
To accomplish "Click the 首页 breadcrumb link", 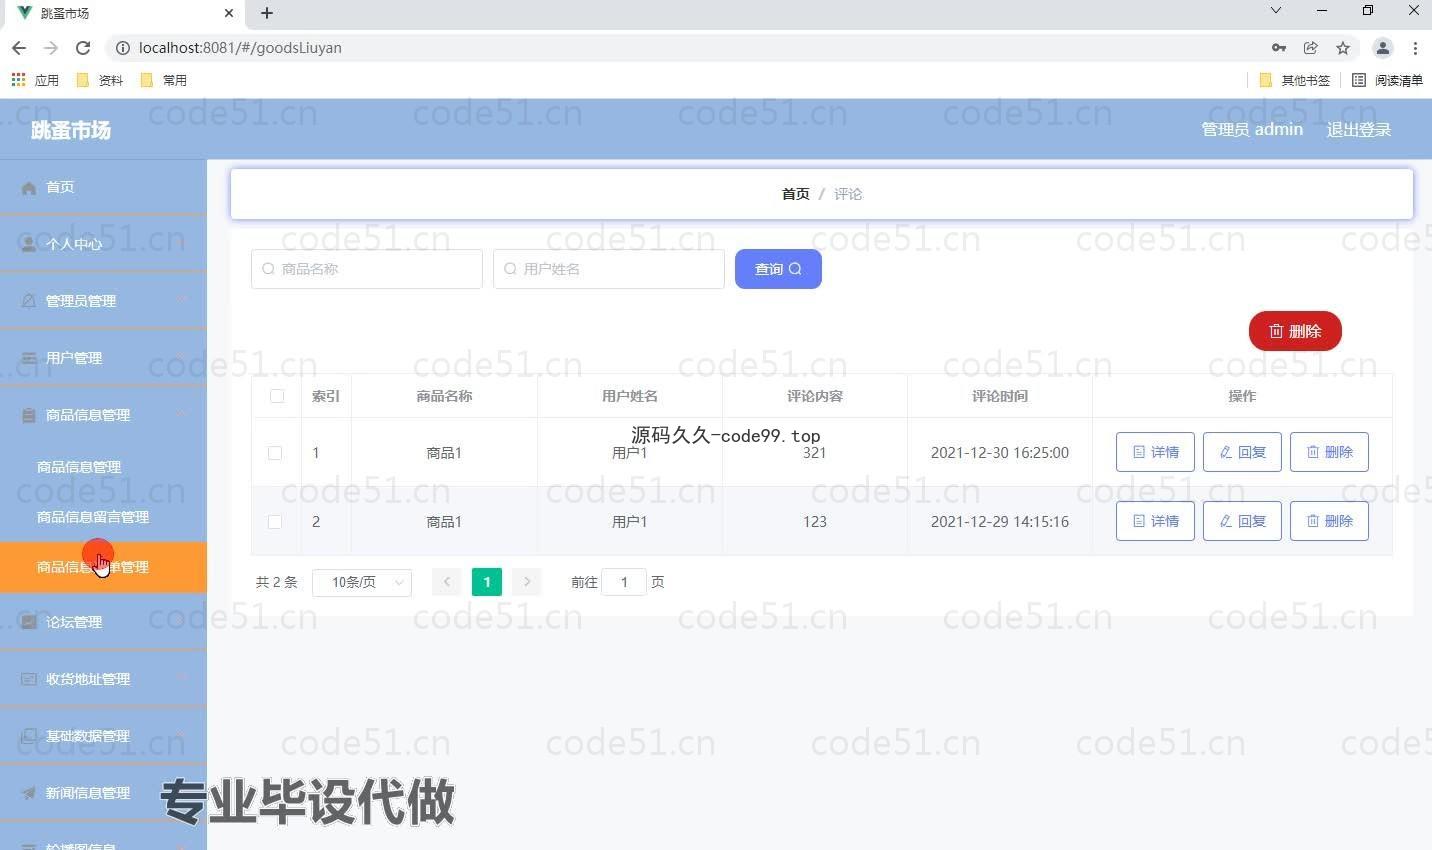I will click(x=795, y=194).
